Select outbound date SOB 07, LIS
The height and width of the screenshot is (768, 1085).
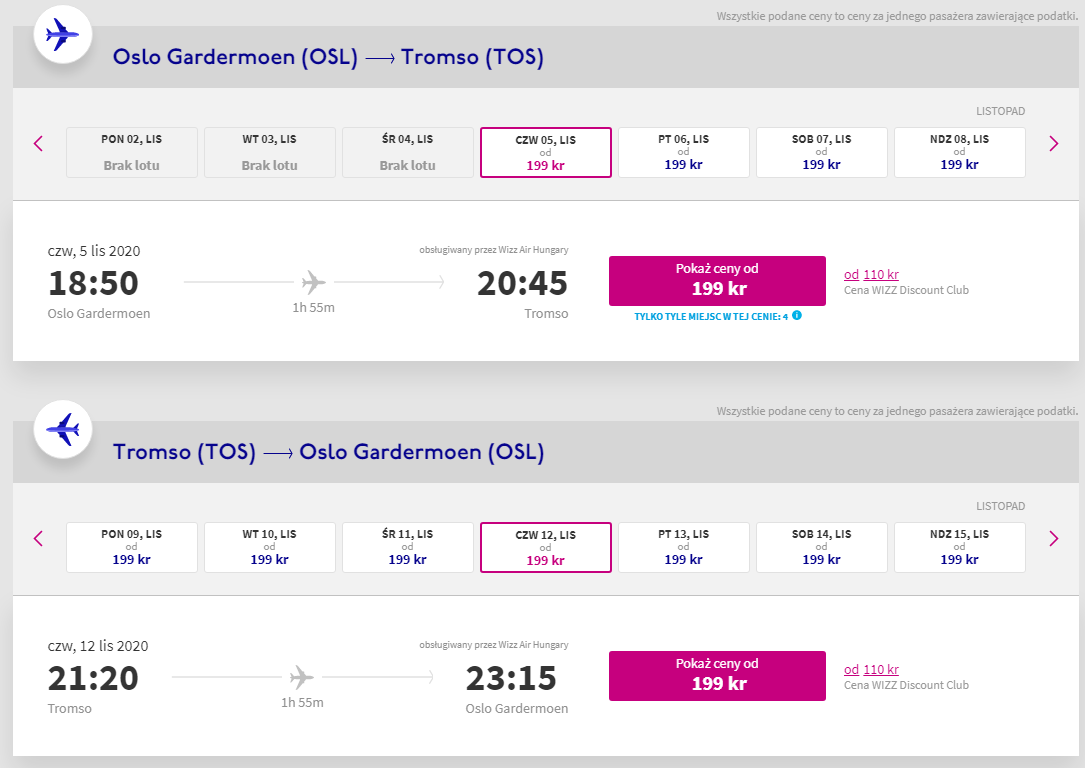(x=821, y=152)
